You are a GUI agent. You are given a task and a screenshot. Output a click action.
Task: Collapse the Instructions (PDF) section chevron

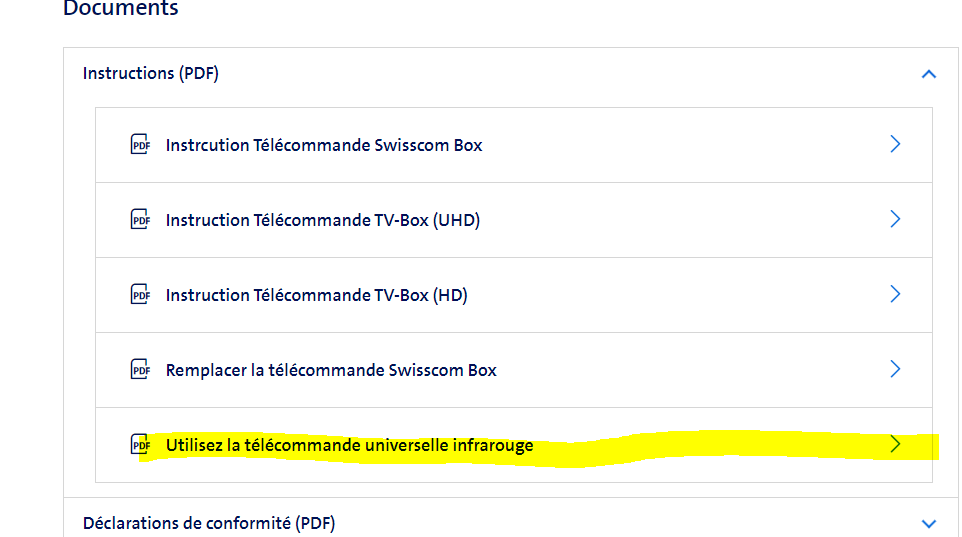[x=928, y=74]
